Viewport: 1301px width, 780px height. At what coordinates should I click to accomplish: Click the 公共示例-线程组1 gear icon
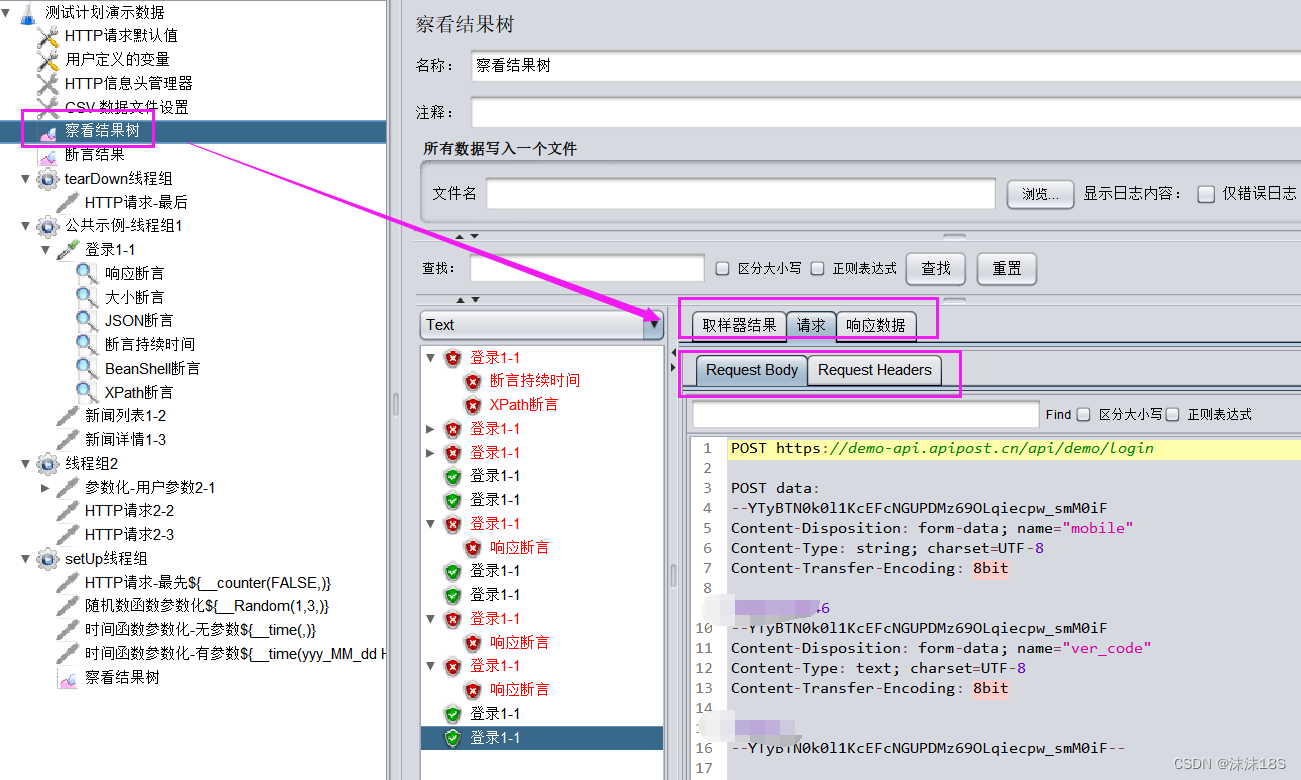48,226
